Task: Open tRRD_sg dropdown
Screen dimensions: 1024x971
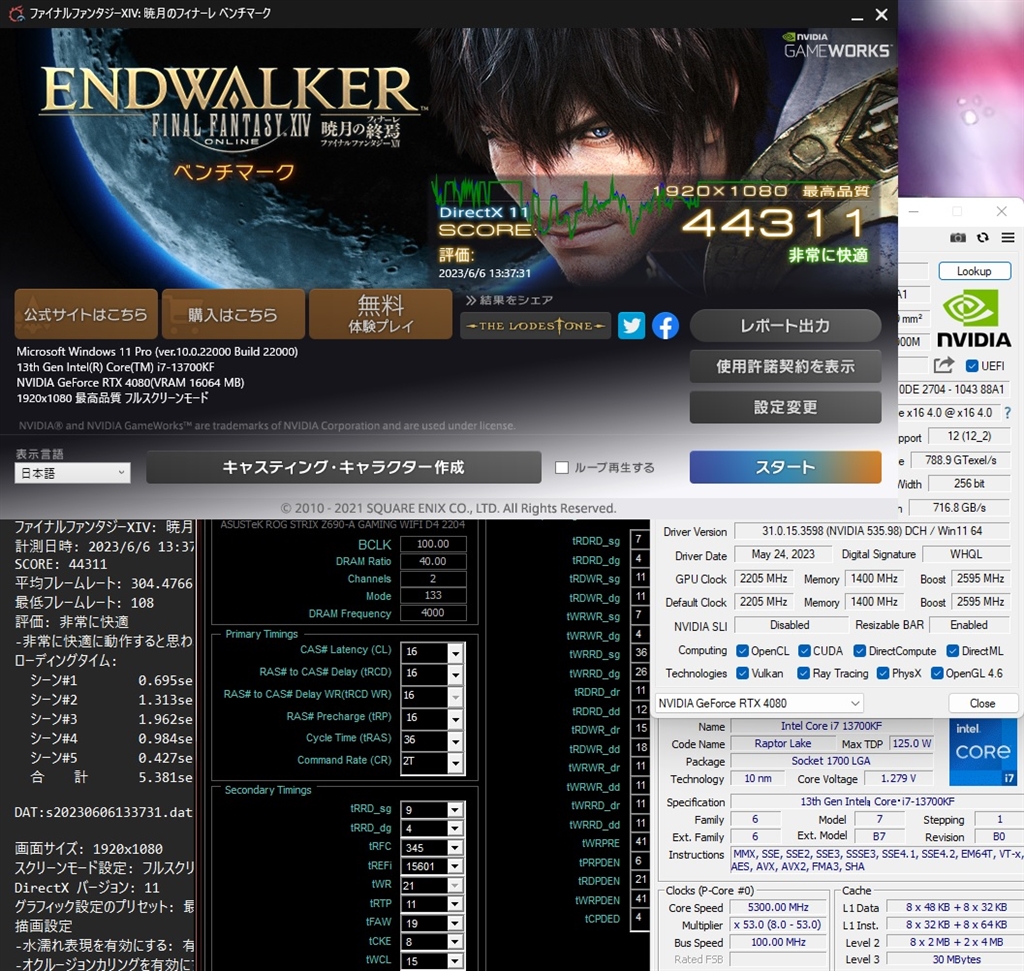Action: click(456, 810)
